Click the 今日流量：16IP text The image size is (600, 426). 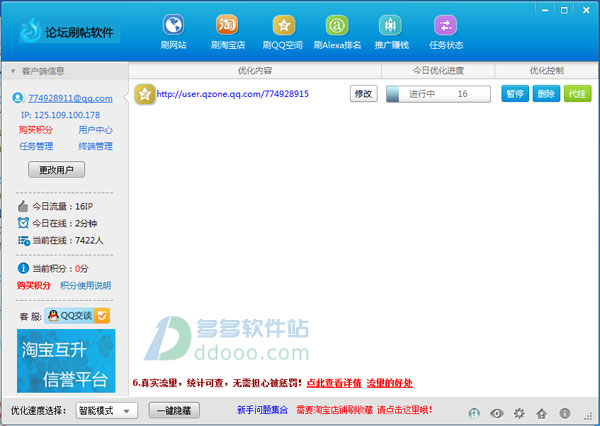coord(63,207)
